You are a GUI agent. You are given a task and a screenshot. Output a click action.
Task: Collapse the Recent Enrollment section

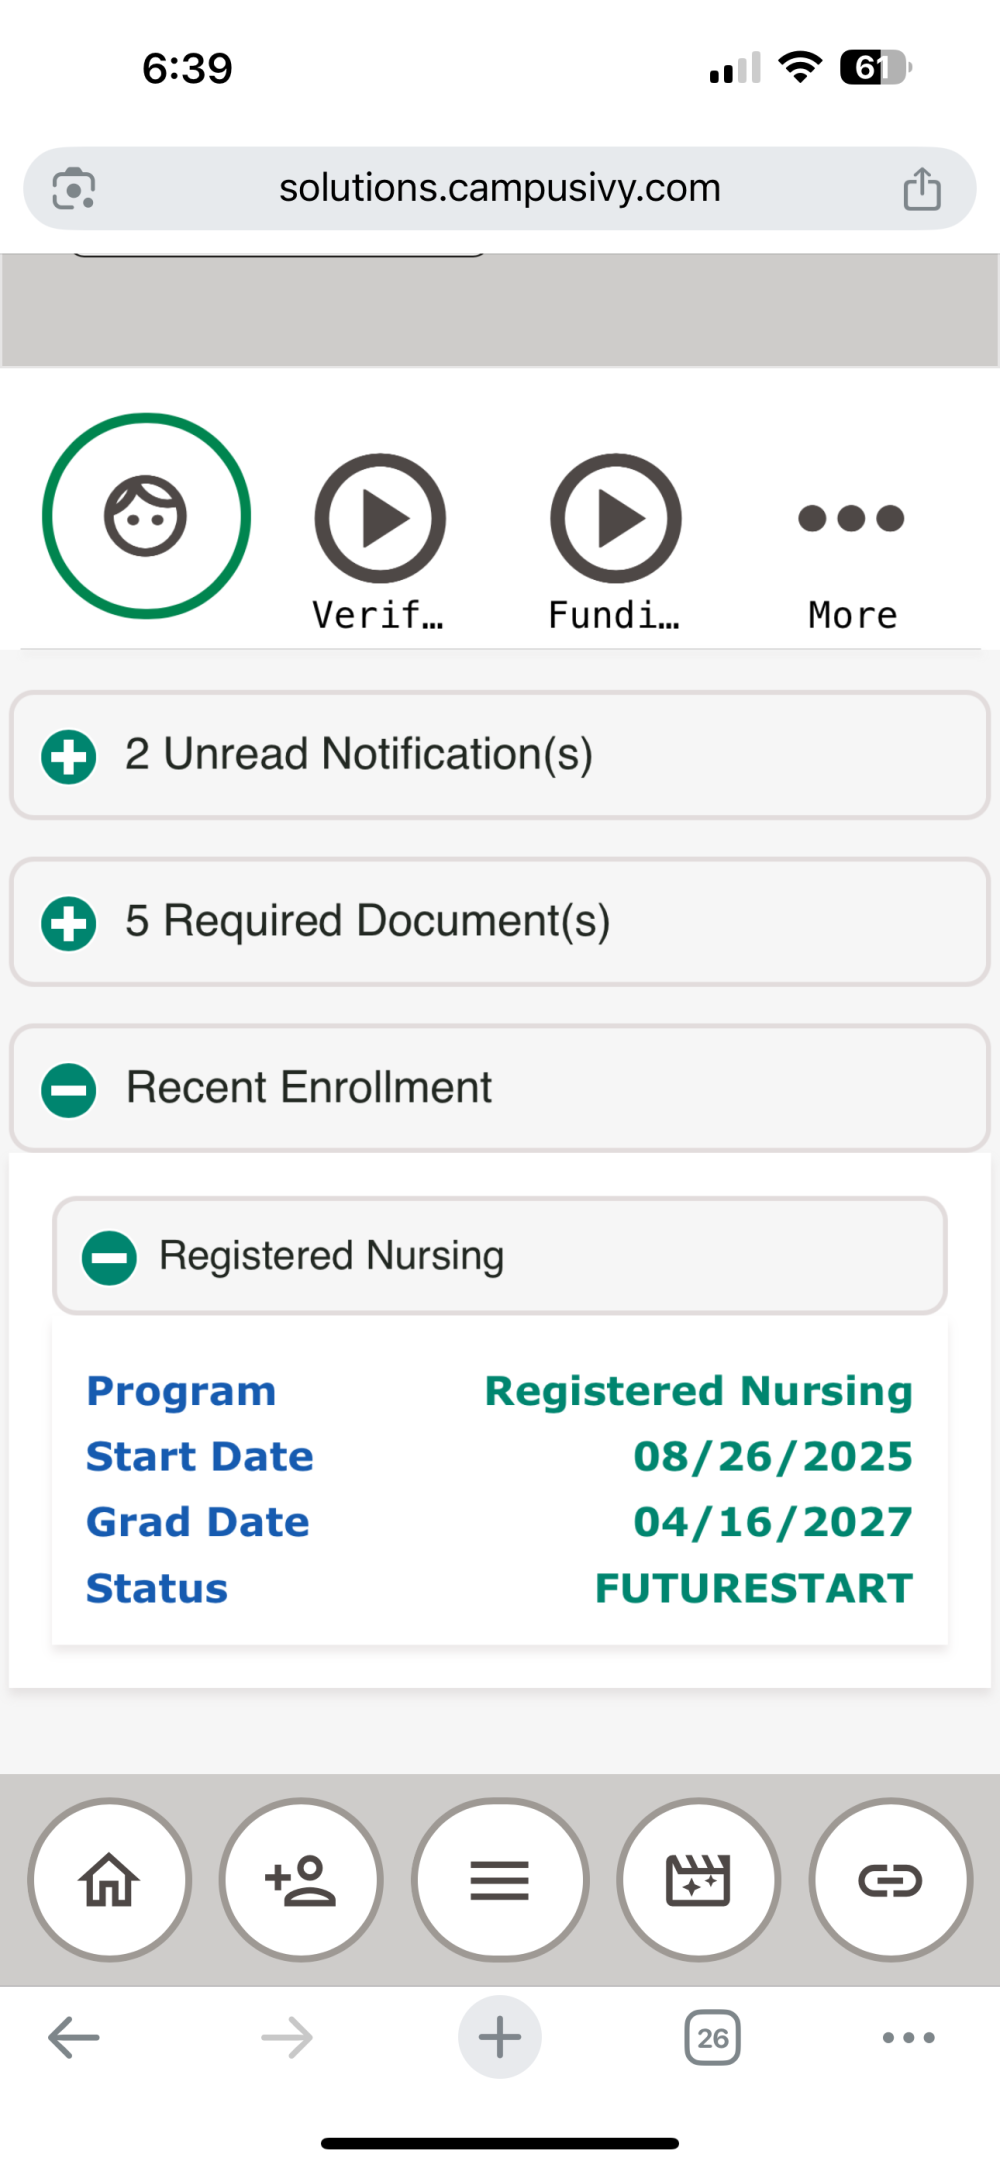tap(499, 1088)
